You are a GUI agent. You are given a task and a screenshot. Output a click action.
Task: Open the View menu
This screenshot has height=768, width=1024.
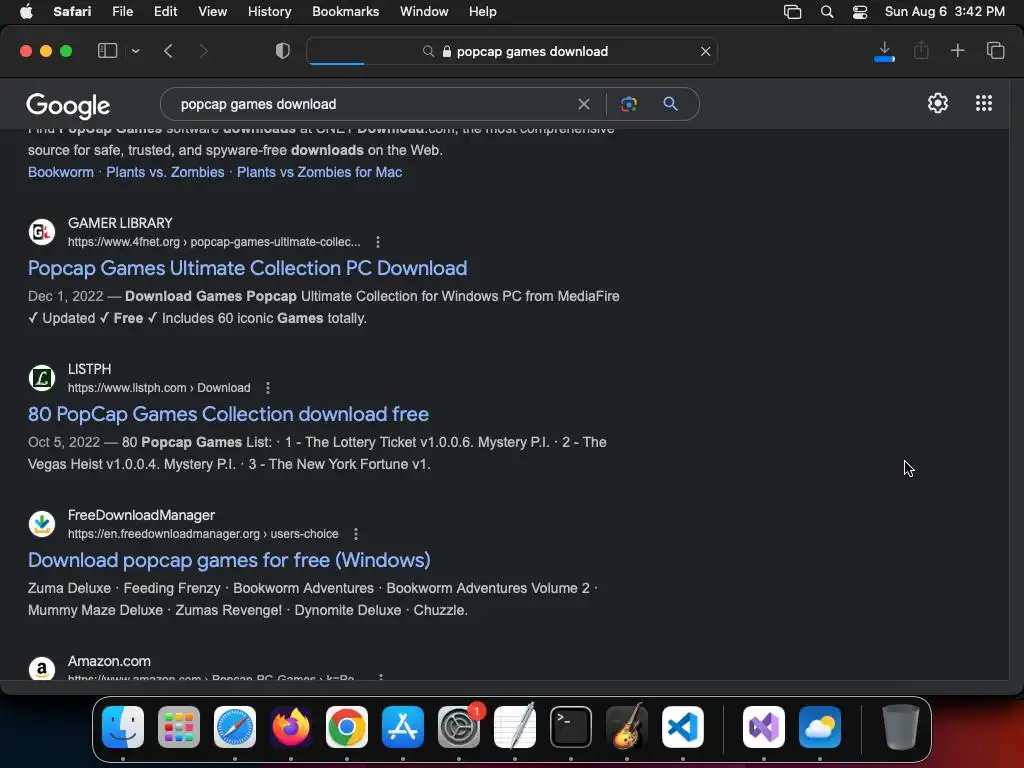click(212, 12)
